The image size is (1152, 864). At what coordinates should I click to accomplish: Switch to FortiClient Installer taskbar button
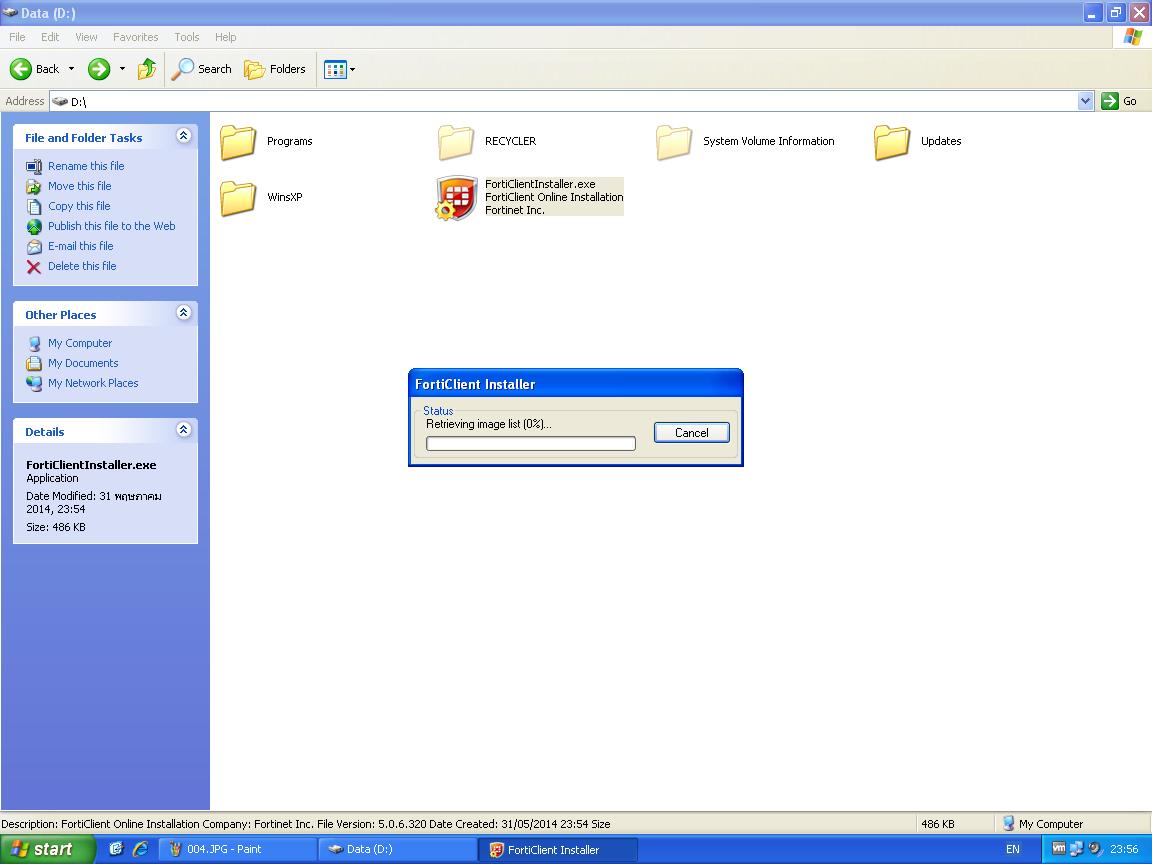[x=557, y=849]
